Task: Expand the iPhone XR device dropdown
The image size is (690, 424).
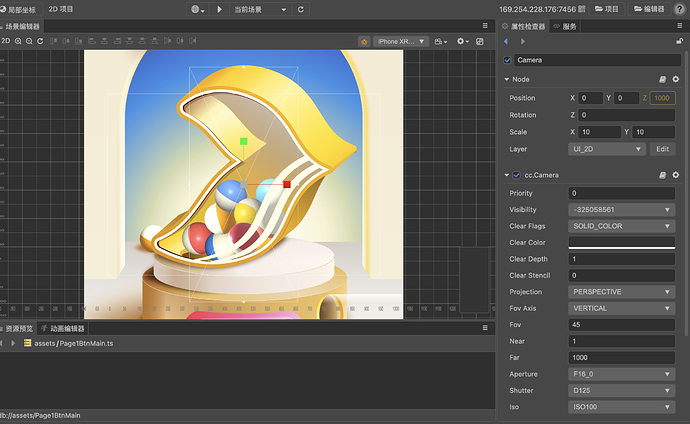Action: click(x=400, y=41)
